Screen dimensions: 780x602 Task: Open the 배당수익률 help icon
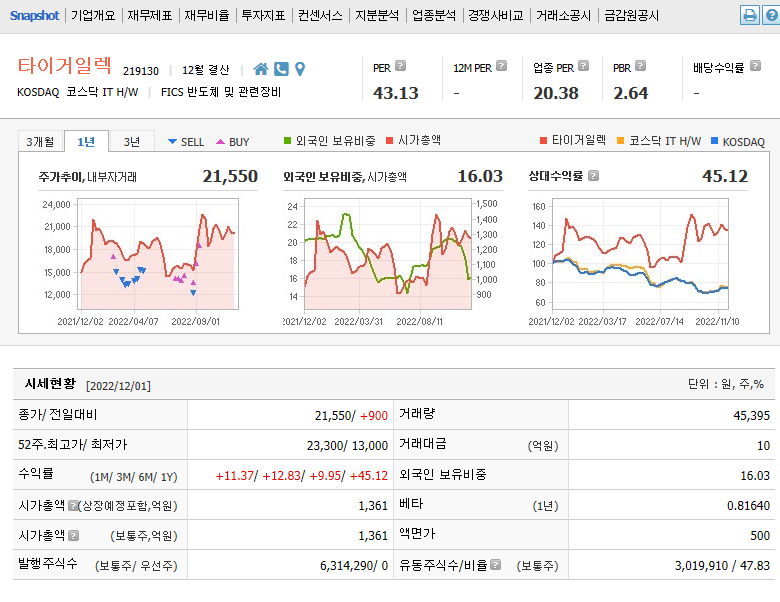click(755, 66)
